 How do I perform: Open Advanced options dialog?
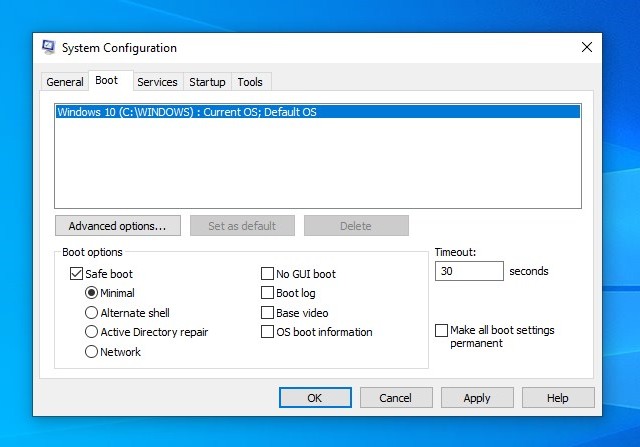[118, 226]
